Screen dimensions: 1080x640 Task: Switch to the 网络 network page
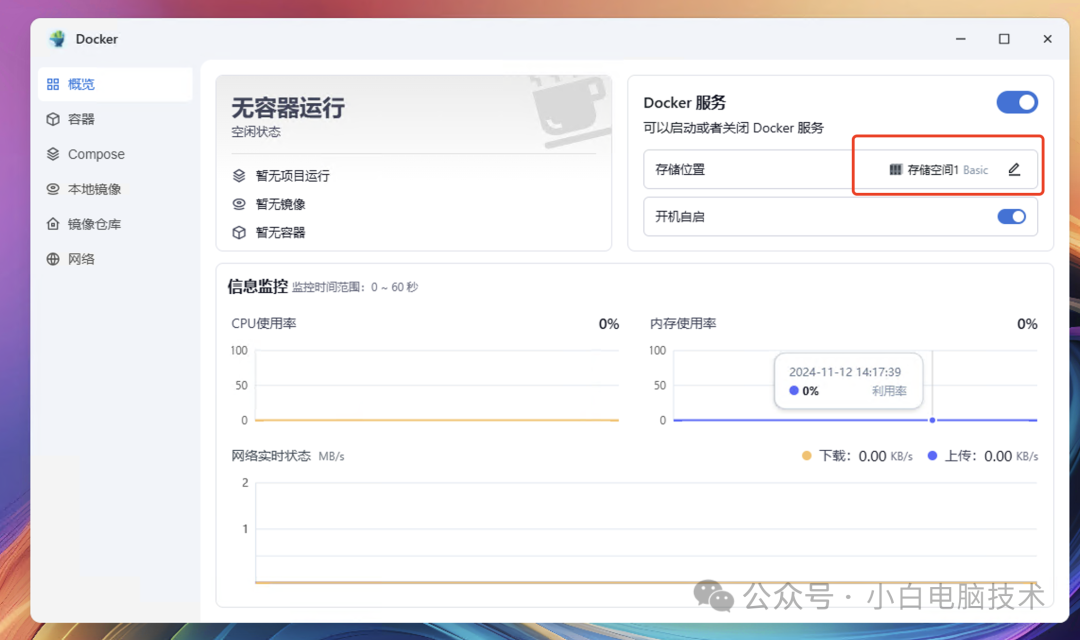pos(115,259)
